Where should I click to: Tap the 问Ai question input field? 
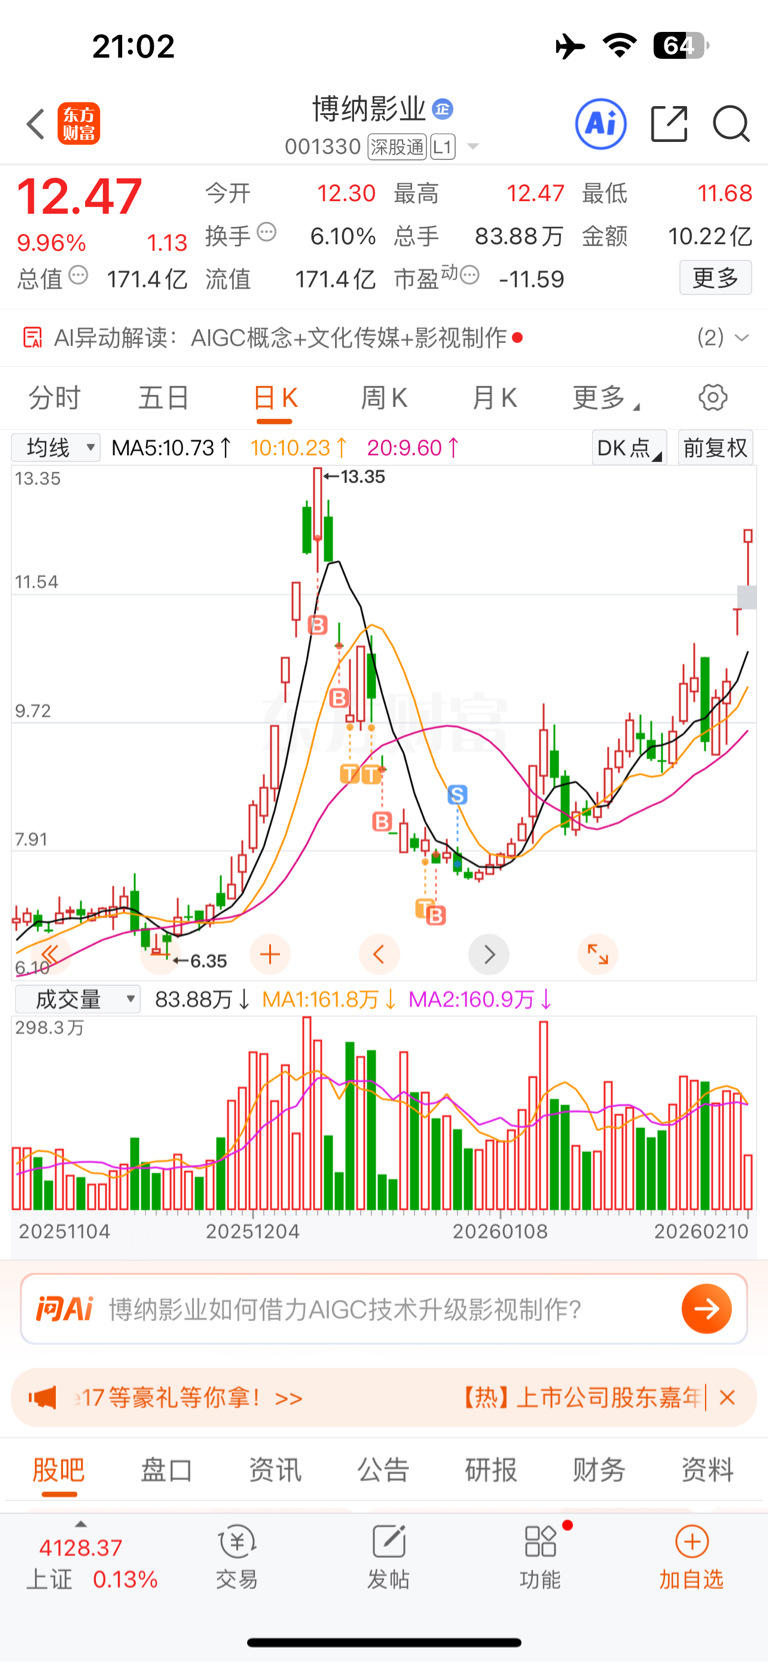pos(384,1309)
